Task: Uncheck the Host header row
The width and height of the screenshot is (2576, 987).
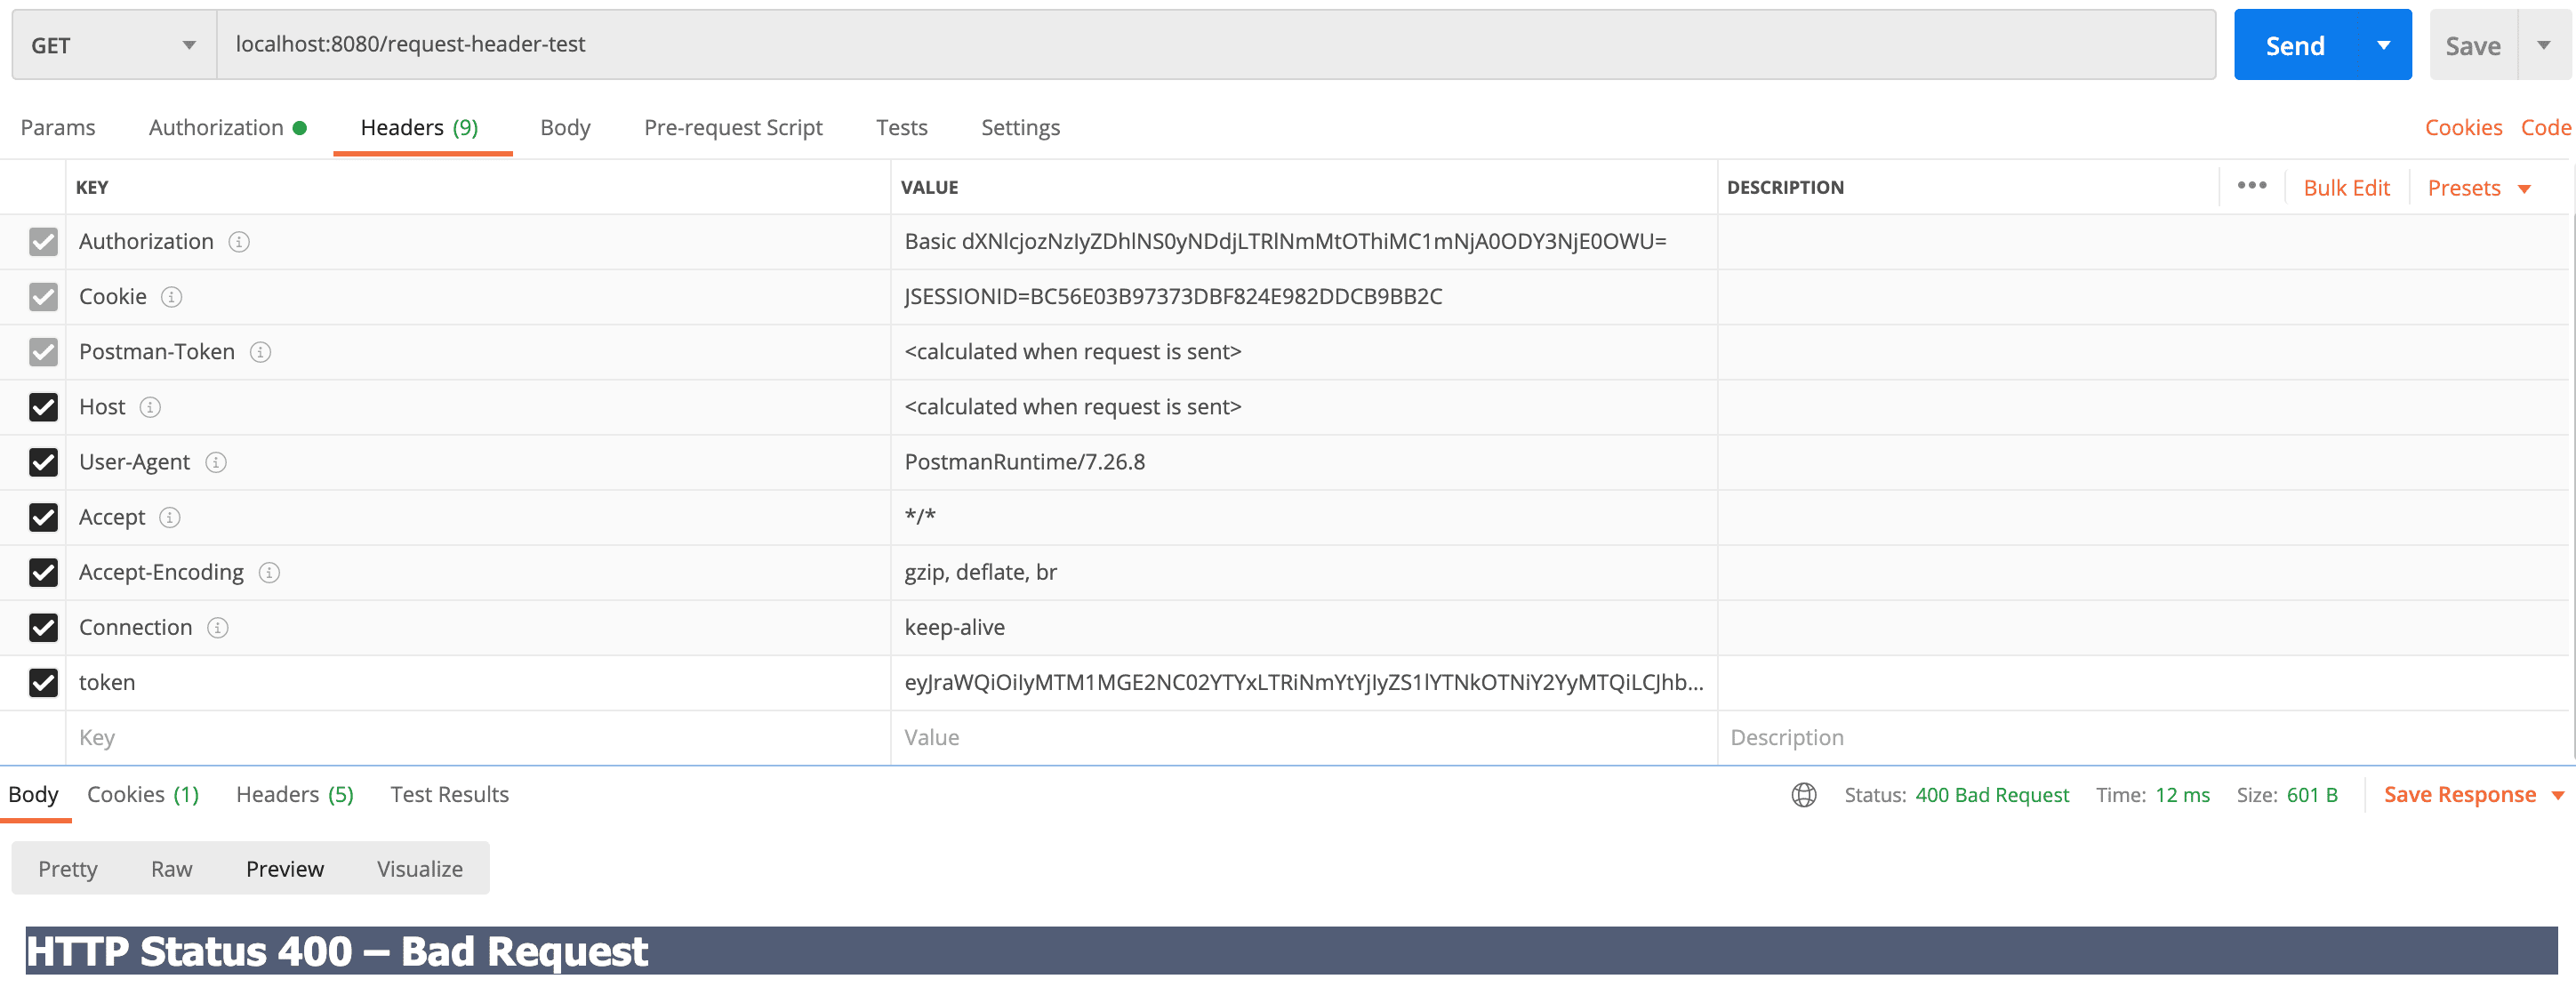Action: click(43, 407)
